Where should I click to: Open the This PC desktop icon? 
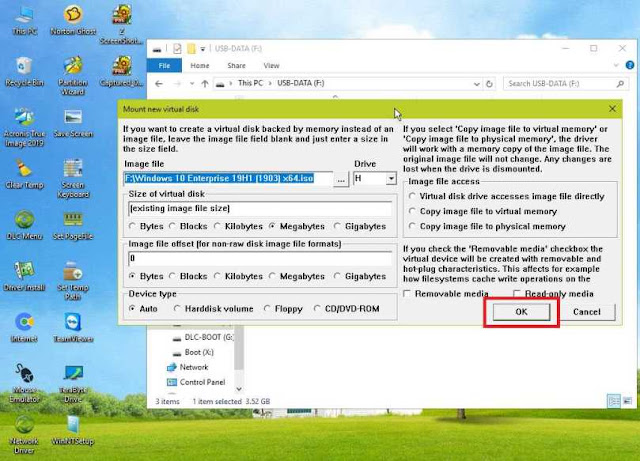(x=24, y=20)
